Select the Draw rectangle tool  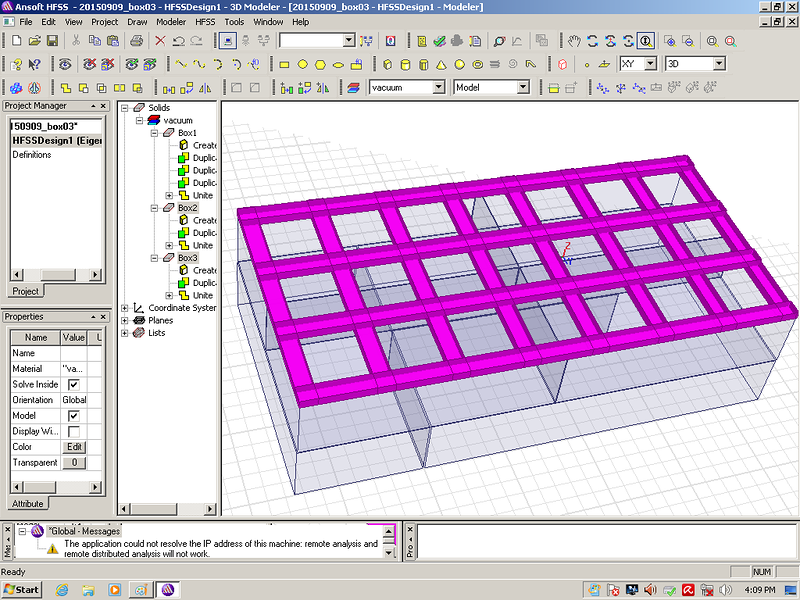coord(285,64)
